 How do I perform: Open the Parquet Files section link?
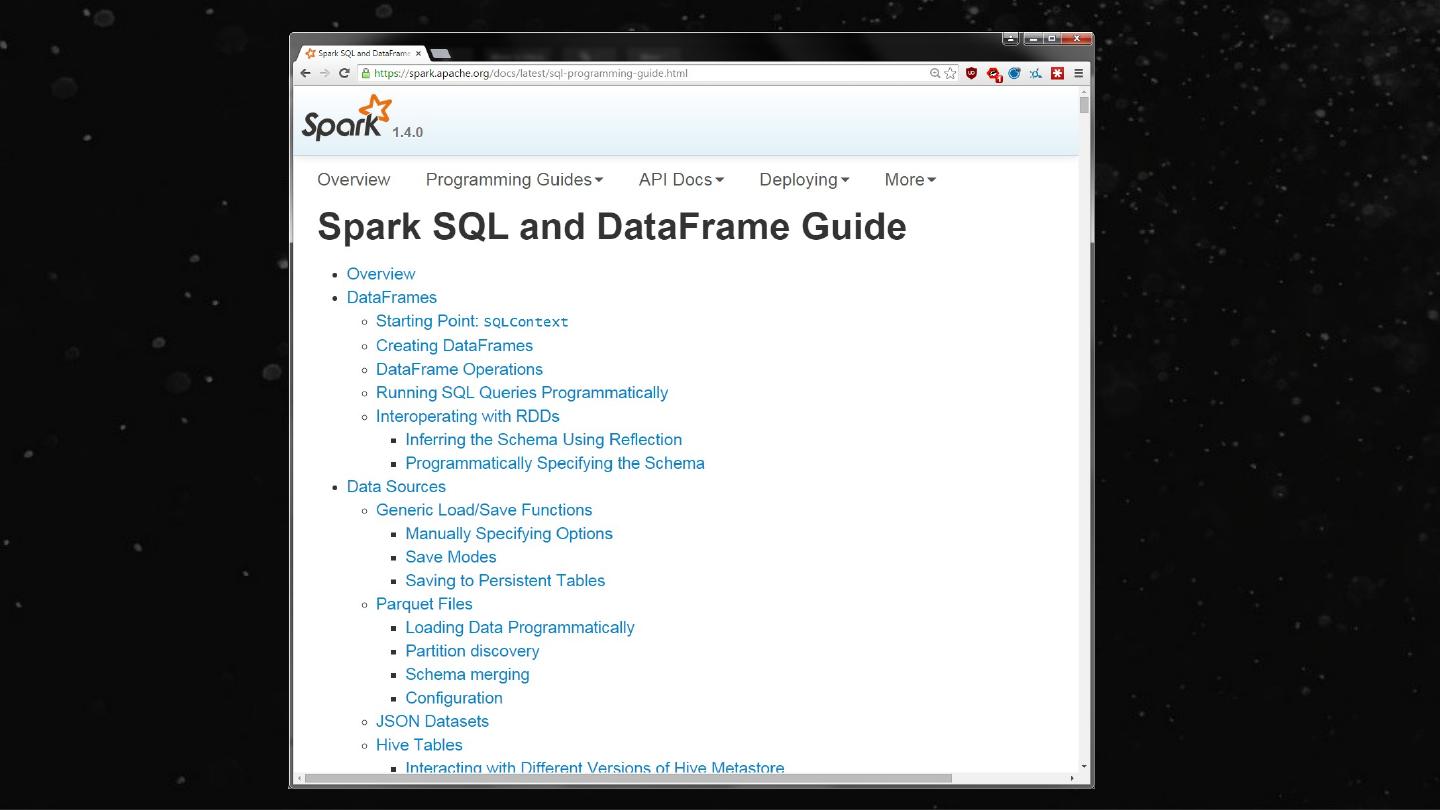click(424, 604)
